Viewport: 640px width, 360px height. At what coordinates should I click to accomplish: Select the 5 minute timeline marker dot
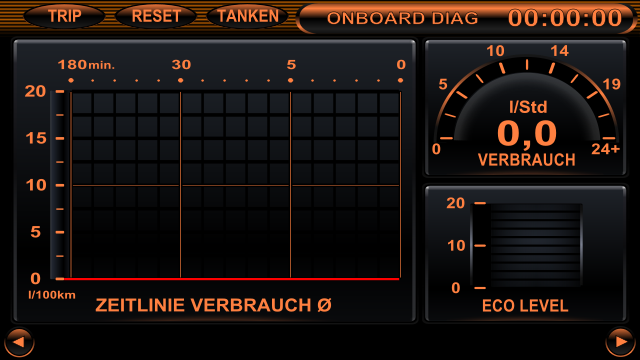tap(291, 80)
